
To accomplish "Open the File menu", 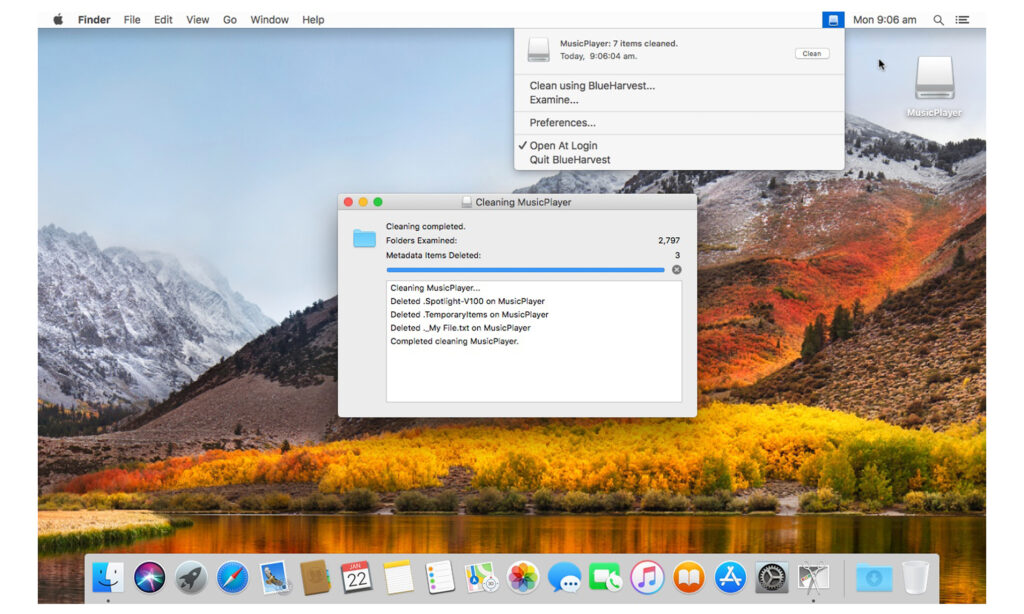I will point(132,20).
